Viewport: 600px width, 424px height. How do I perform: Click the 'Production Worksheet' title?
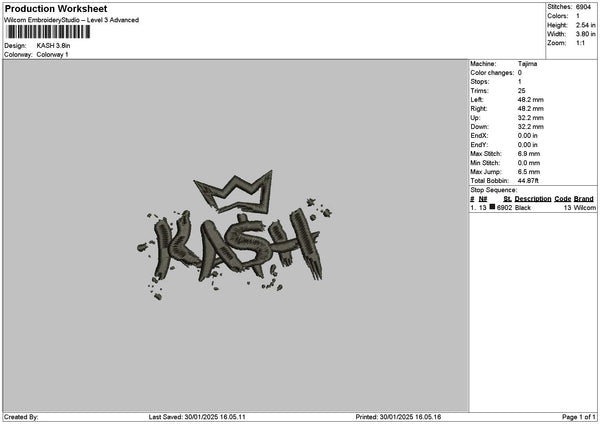point(56,8)
